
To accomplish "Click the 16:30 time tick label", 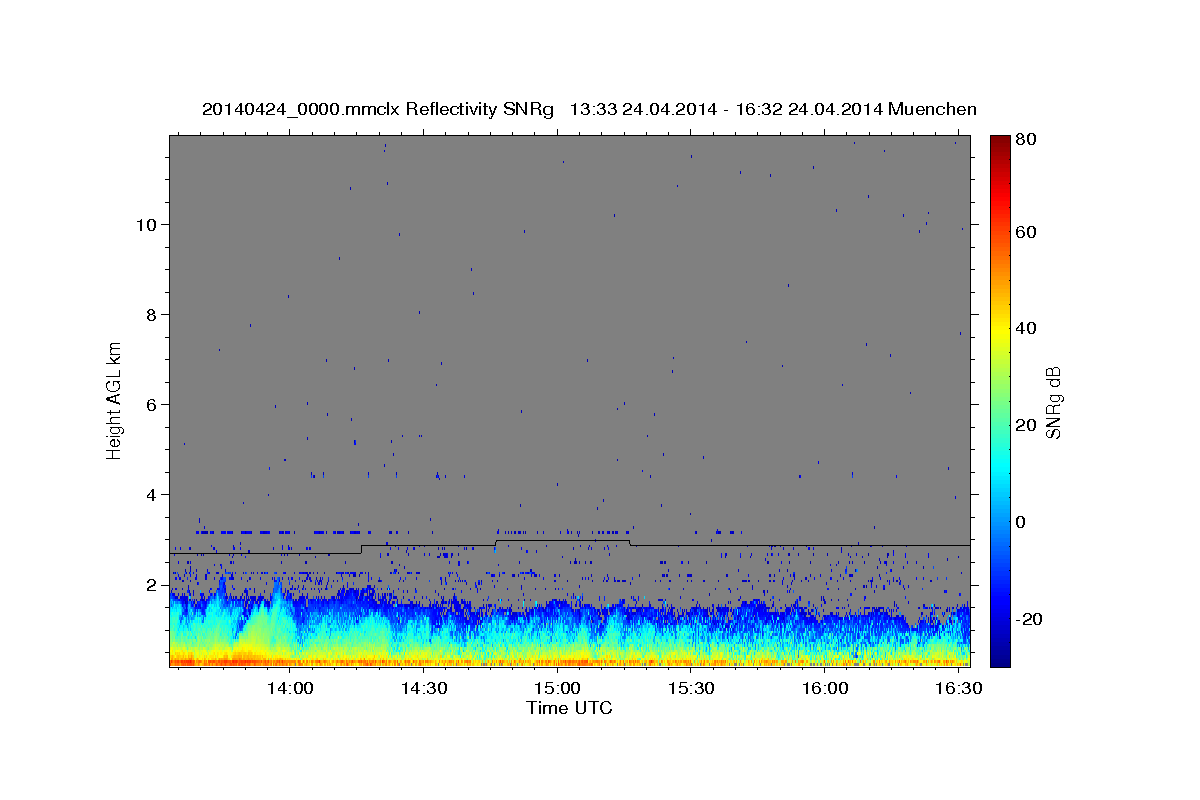I will pyautogui.click(x=957, y=689).
